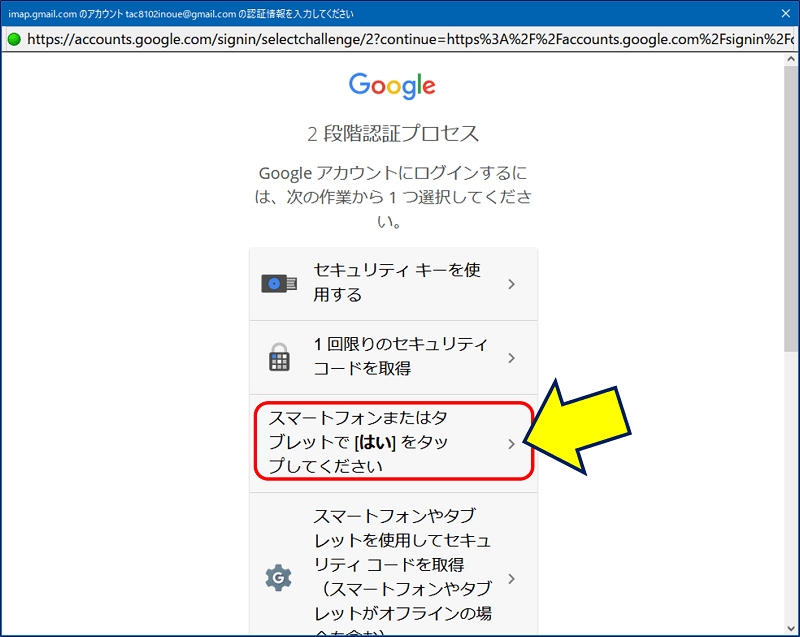The width and height of the screenshot is (800, 637).
Task: Click the green secure connection indicator
Action: 14,39
